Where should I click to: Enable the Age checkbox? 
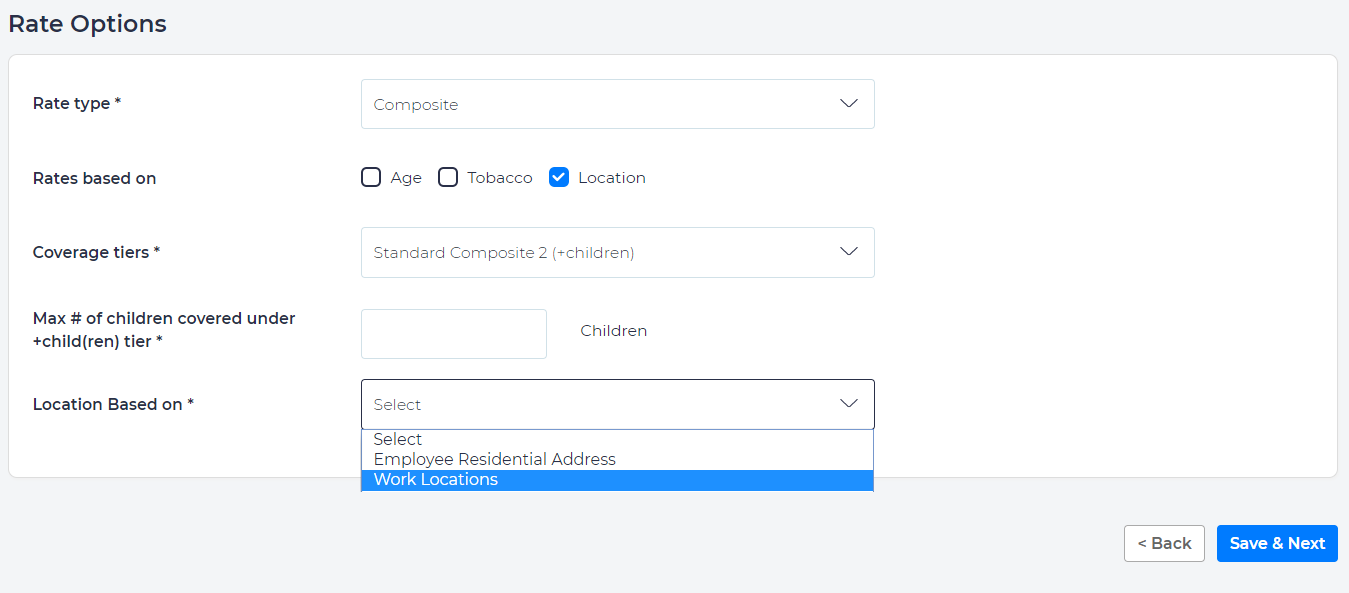(371, 178)
